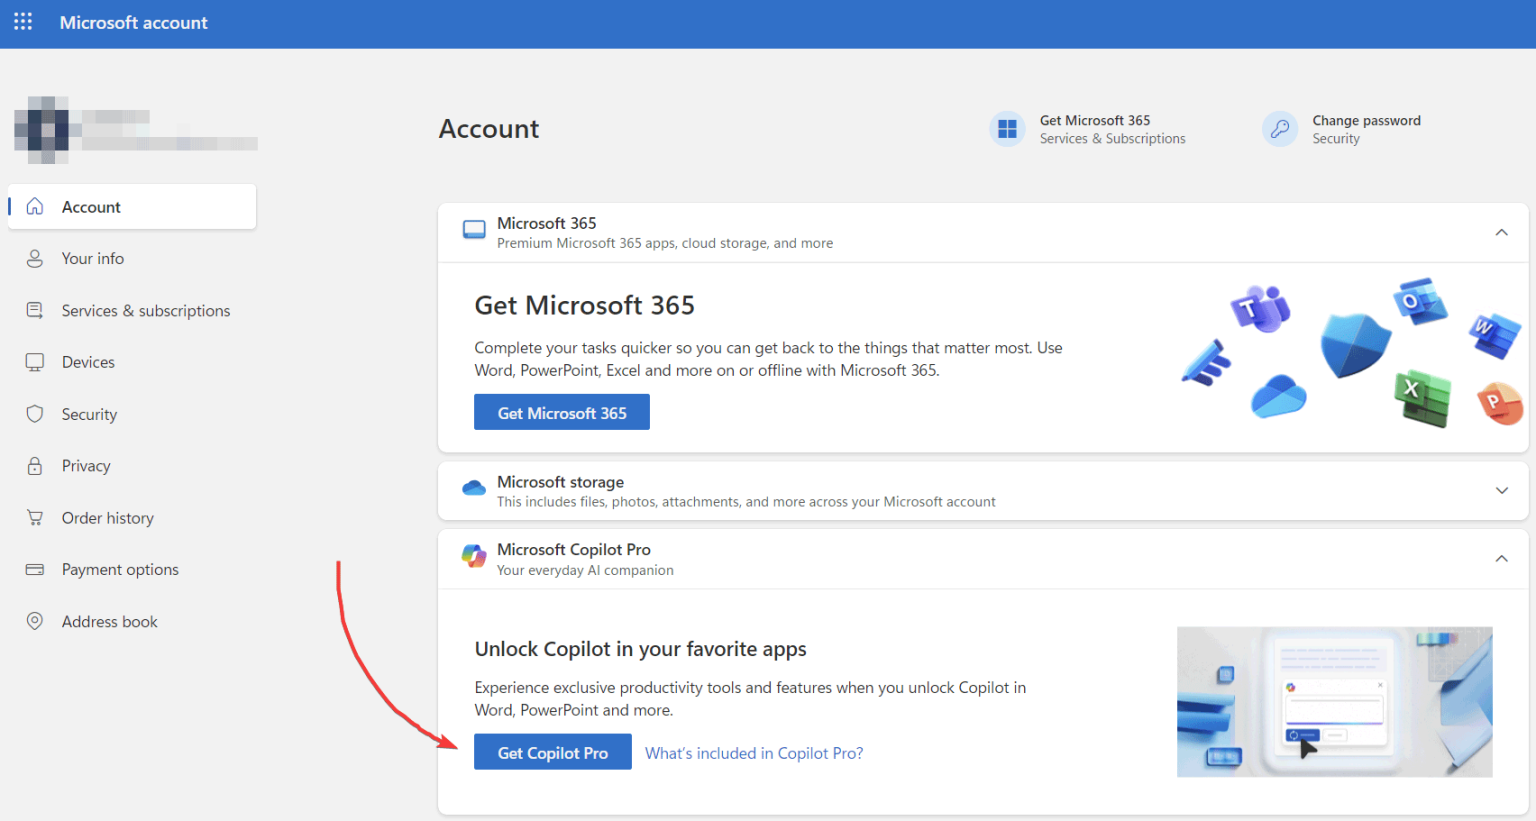Go to Services & subscriptions in sidebar

(x=146, y=311)
